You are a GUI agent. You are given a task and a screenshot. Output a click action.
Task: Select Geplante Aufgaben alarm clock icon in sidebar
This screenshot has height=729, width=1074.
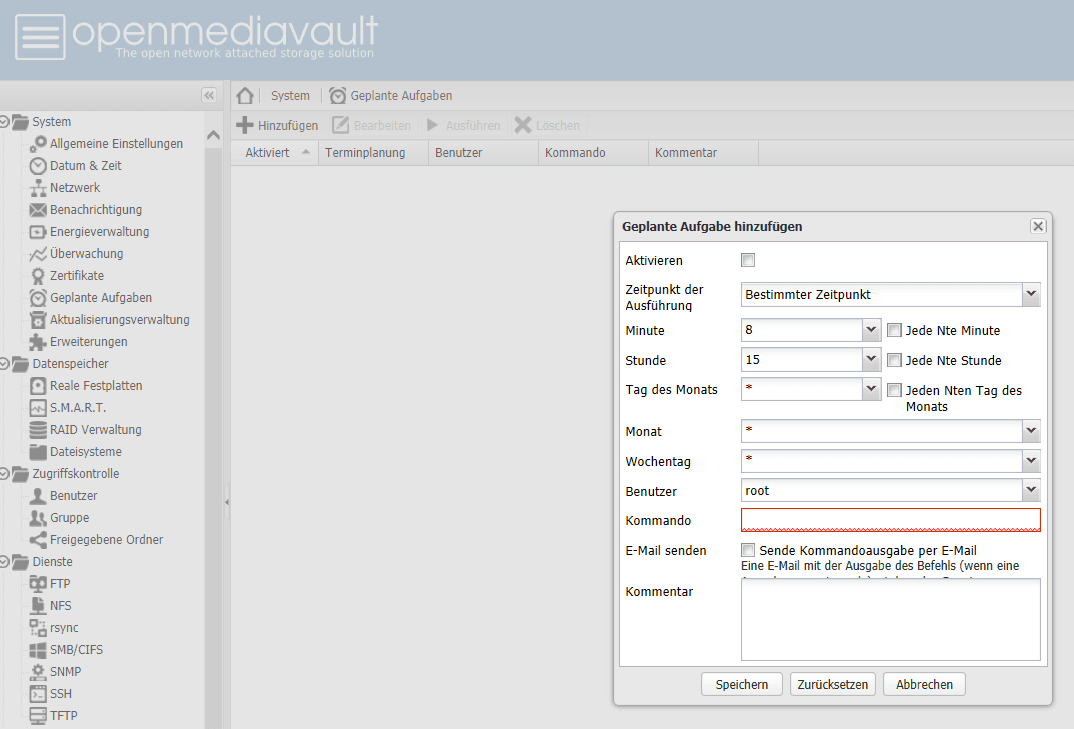pos(38,297)
